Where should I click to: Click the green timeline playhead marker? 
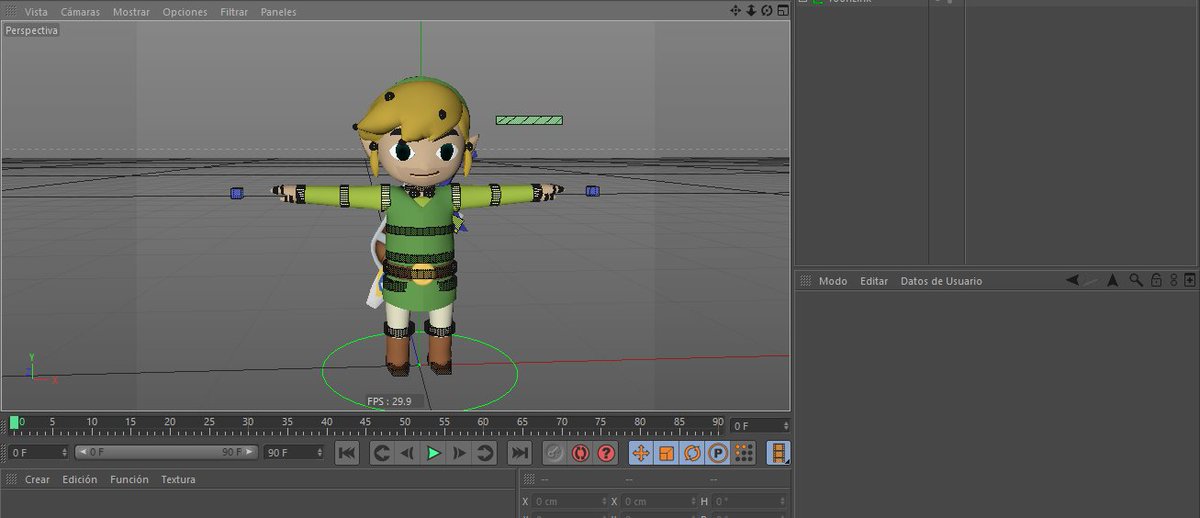click(14, 423)
